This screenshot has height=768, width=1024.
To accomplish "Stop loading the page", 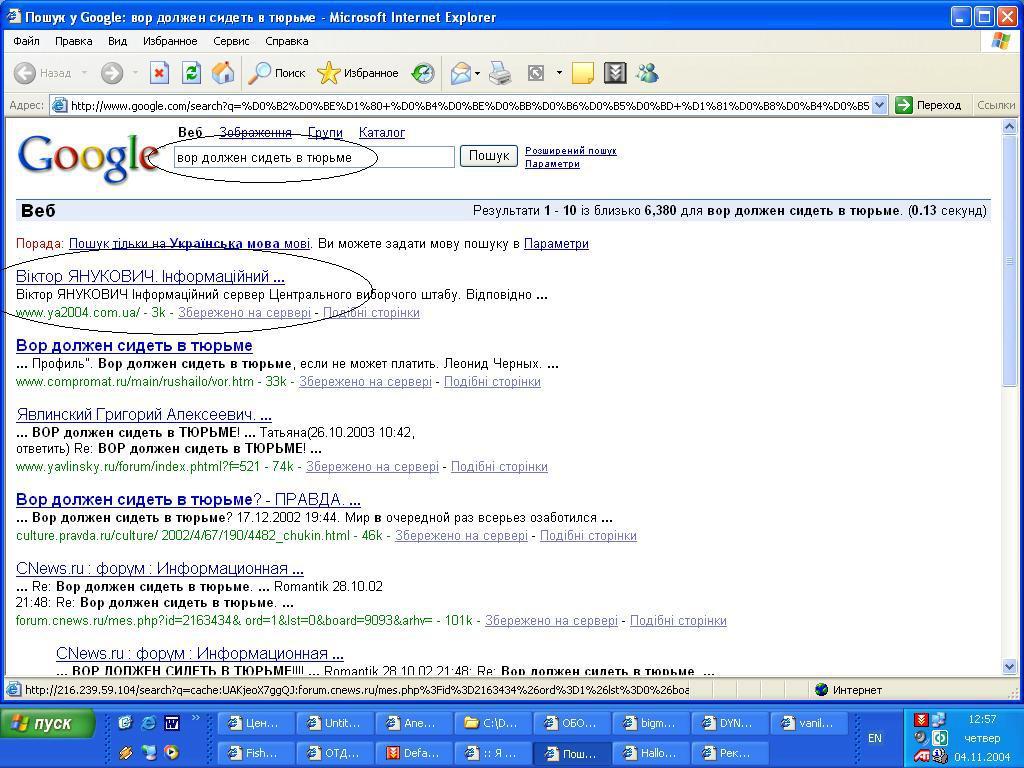I will click(x=159, y=74).
